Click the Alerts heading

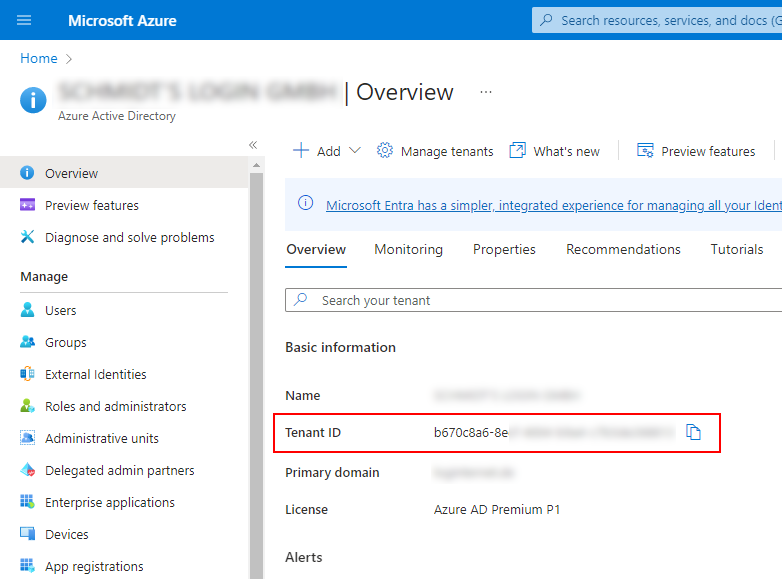(304, 557)
